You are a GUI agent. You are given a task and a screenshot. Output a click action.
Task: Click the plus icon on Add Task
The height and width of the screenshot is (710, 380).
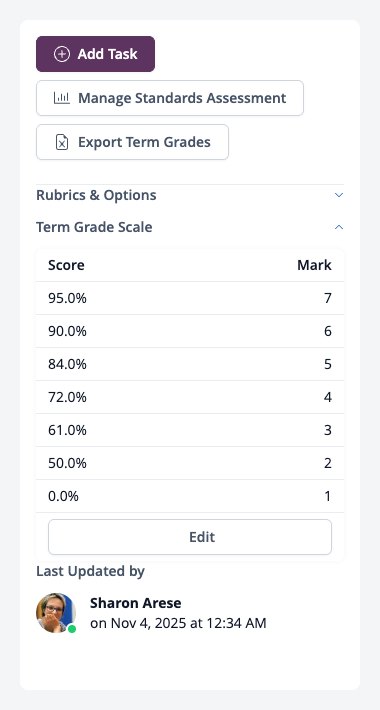[x=62, y=54]
